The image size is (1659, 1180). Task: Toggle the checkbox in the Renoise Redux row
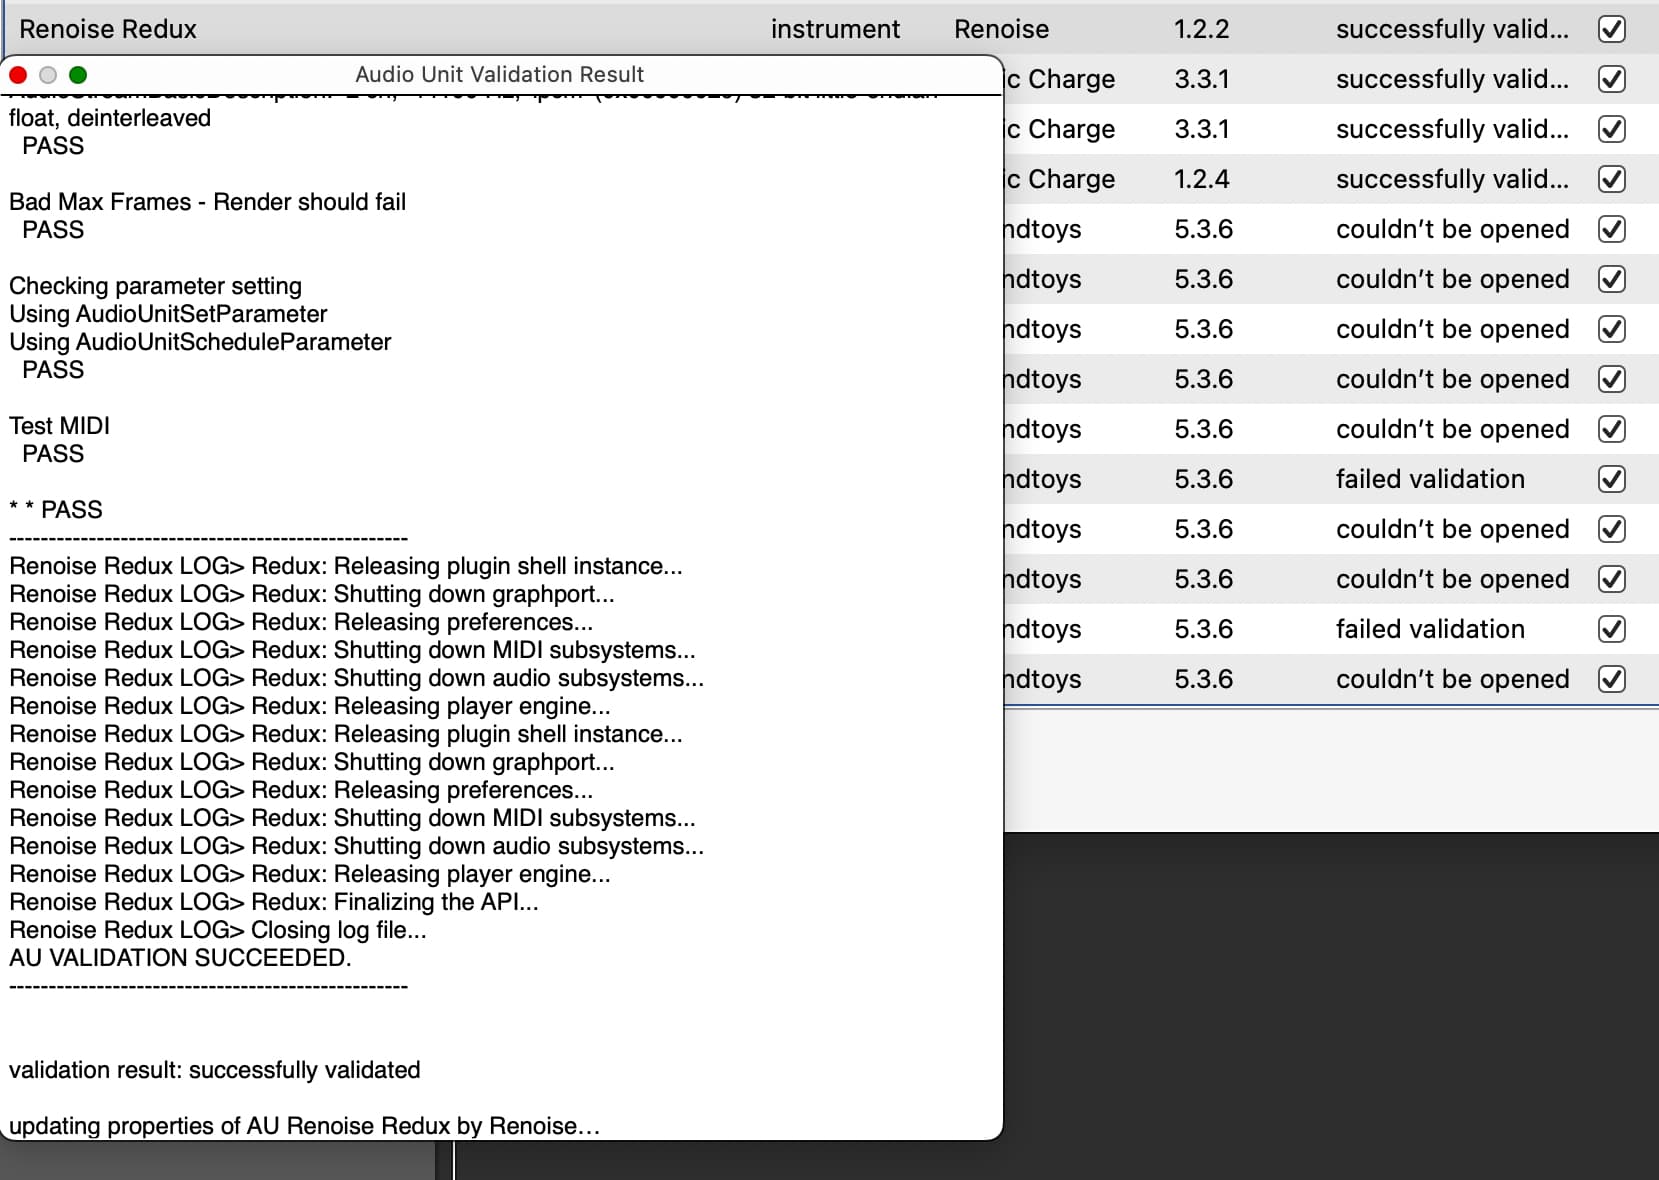pyautogui.click(x=1612, y=29)
